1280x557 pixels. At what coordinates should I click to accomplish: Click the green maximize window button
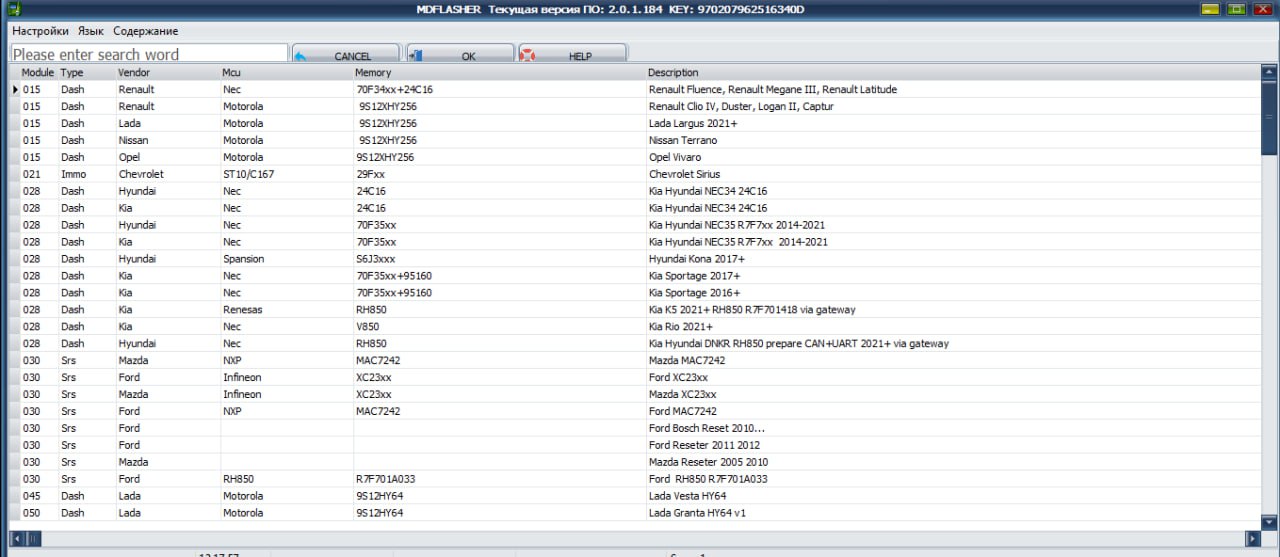(1237, 10)
